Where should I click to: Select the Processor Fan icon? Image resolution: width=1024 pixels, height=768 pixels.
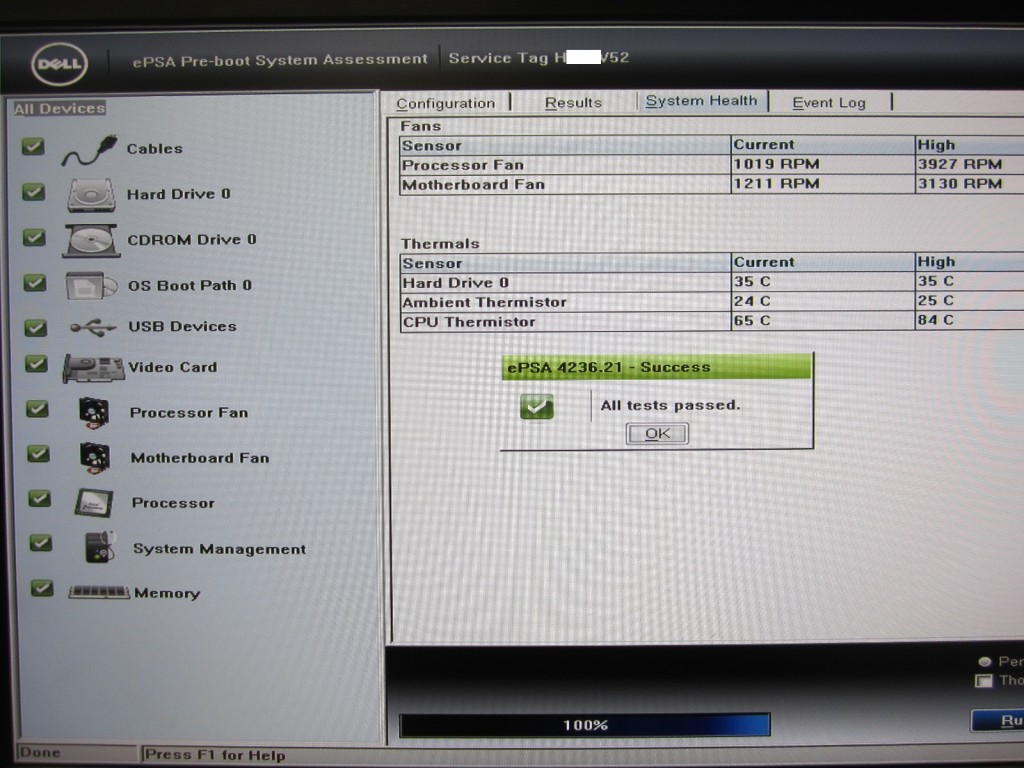[x=94, y=413]
